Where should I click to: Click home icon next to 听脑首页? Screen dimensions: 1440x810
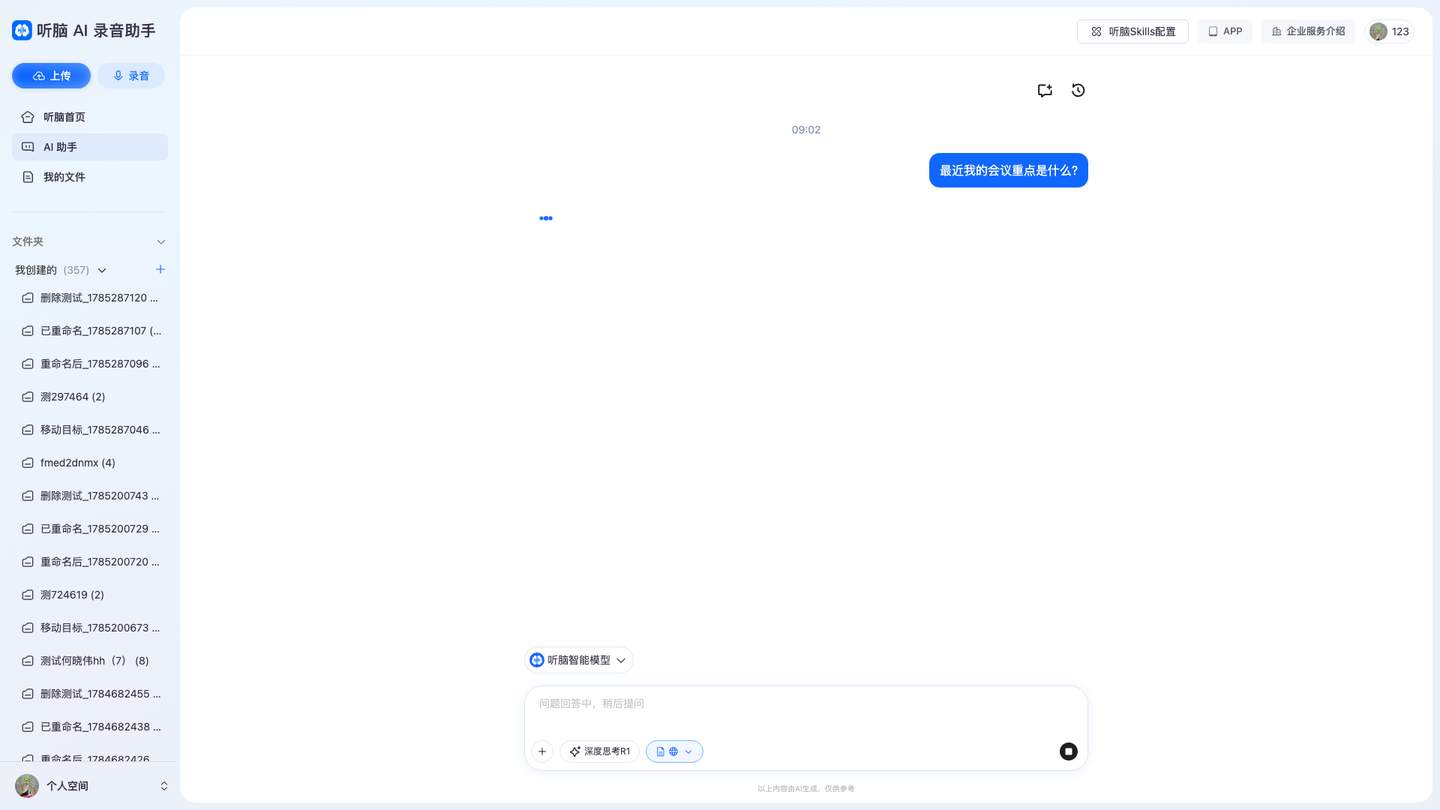pyautogui.click(x=28, y=117)
